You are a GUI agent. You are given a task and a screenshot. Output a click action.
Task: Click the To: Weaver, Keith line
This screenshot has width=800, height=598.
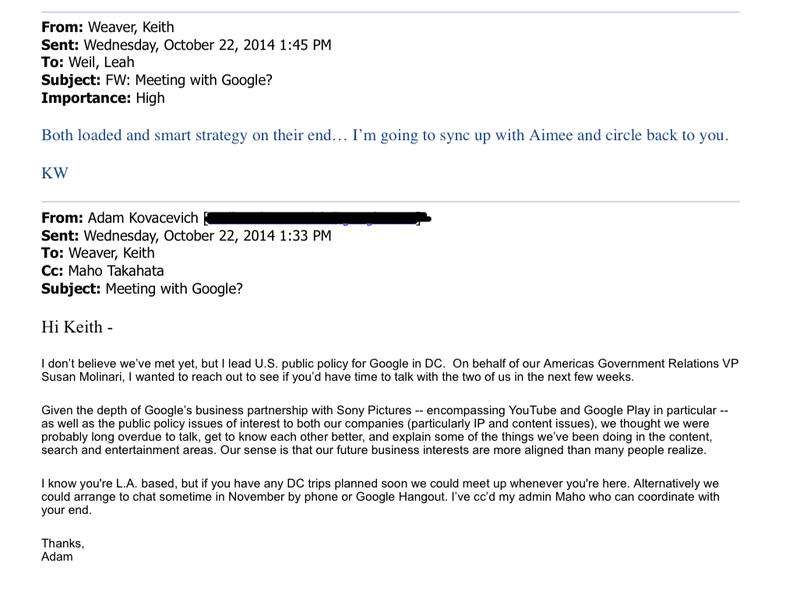tap(98, 253)
